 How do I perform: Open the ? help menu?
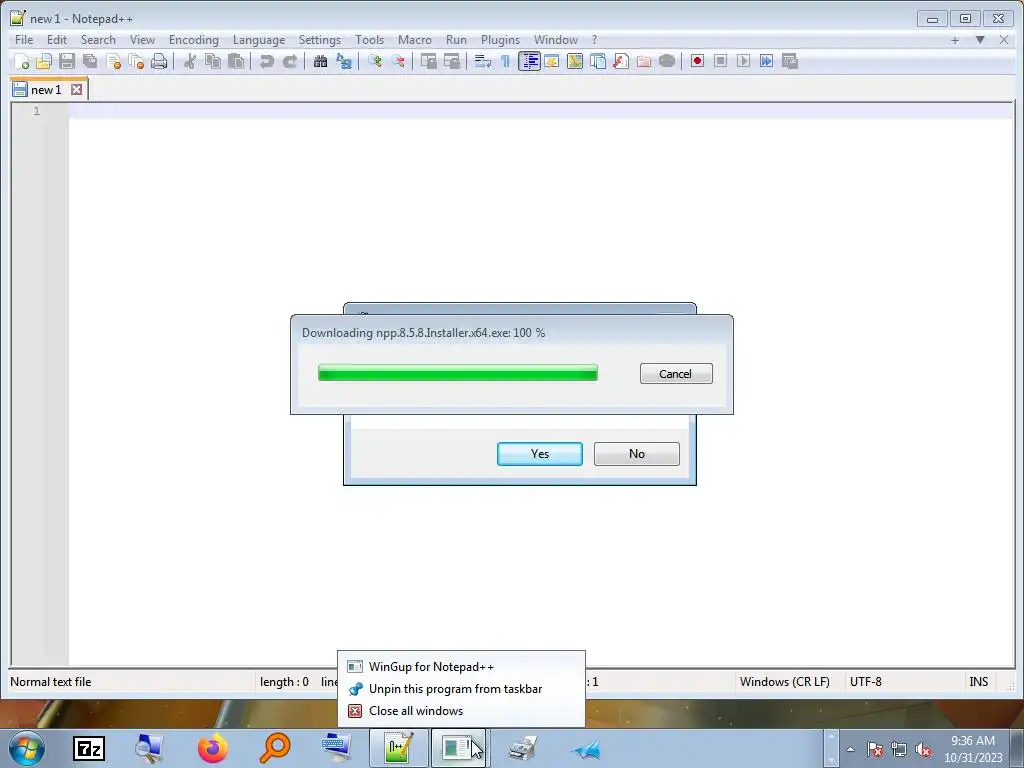click(594, 40)
